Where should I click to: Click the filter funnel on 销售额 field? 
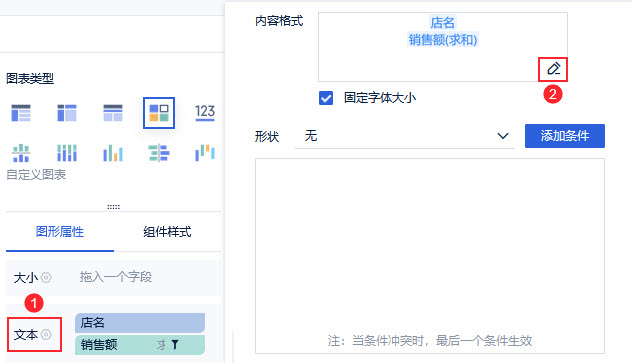(175, 344)
